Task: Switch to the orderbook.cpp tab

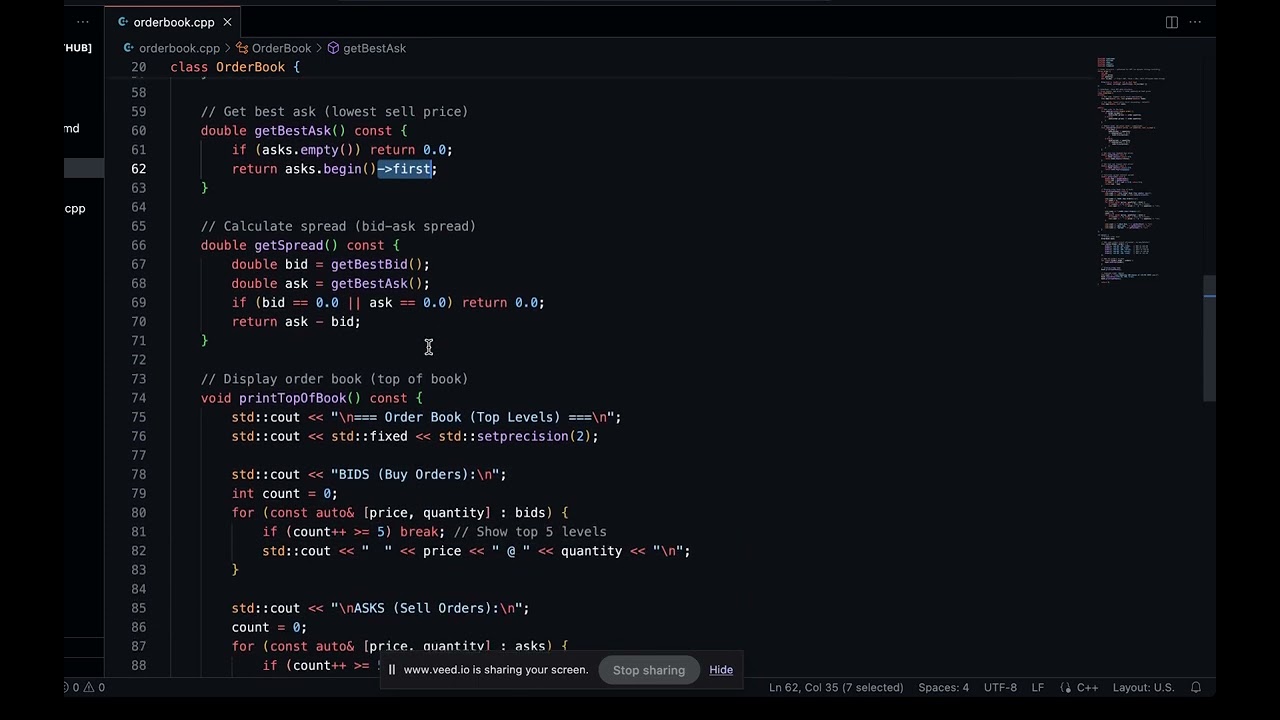Action: click(173, 22)
